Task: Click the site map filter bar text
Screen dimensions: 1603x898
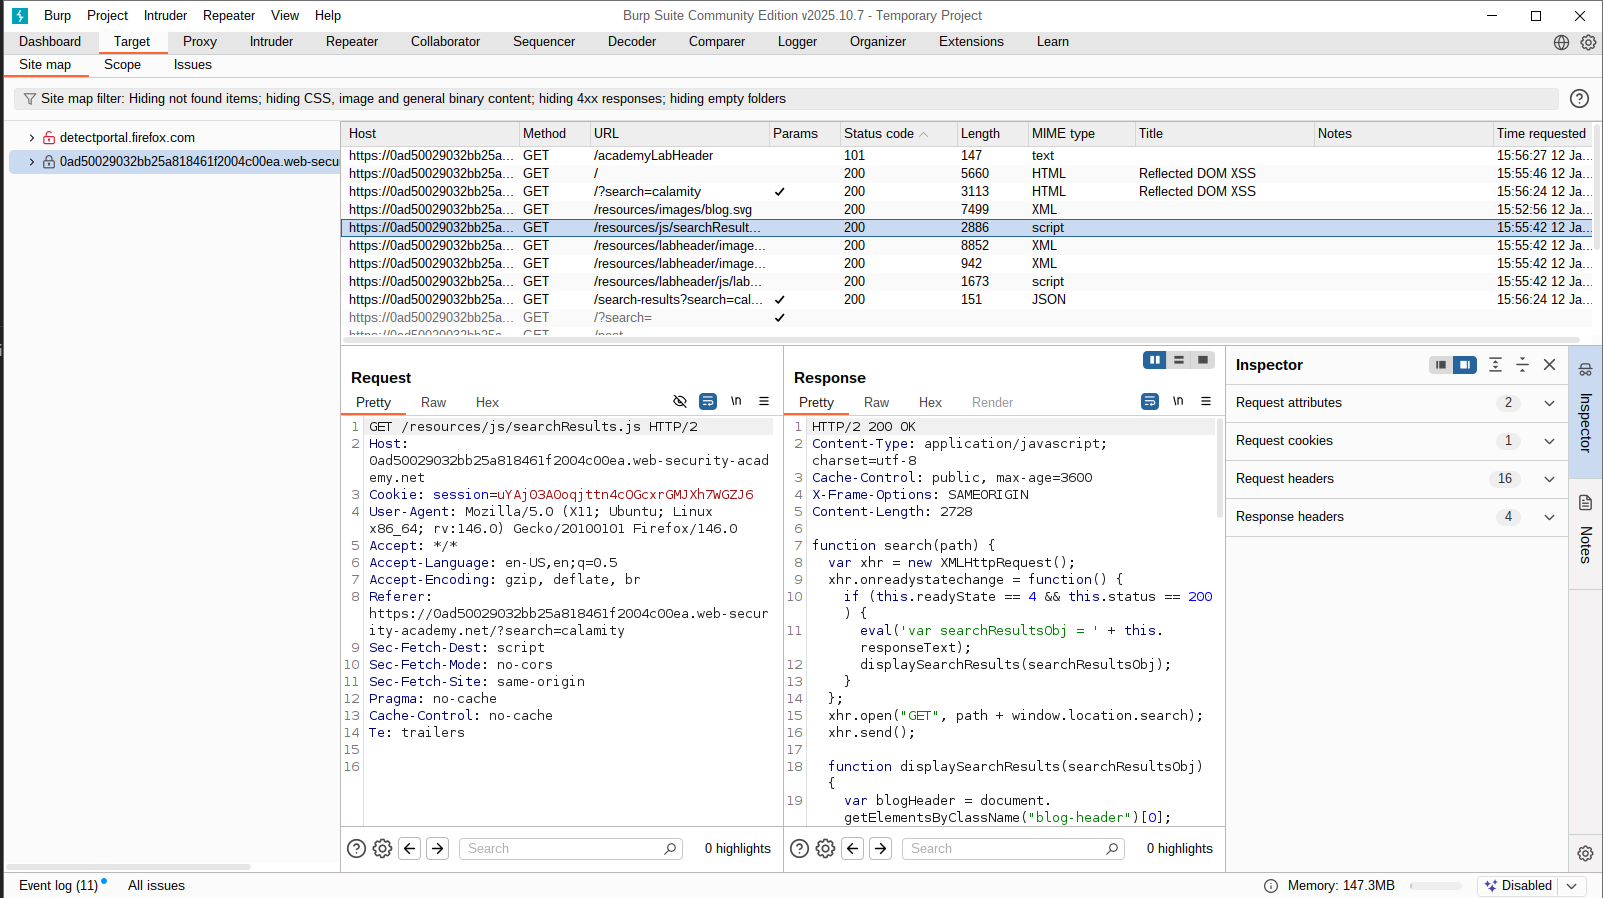Action: coord(413,99)
